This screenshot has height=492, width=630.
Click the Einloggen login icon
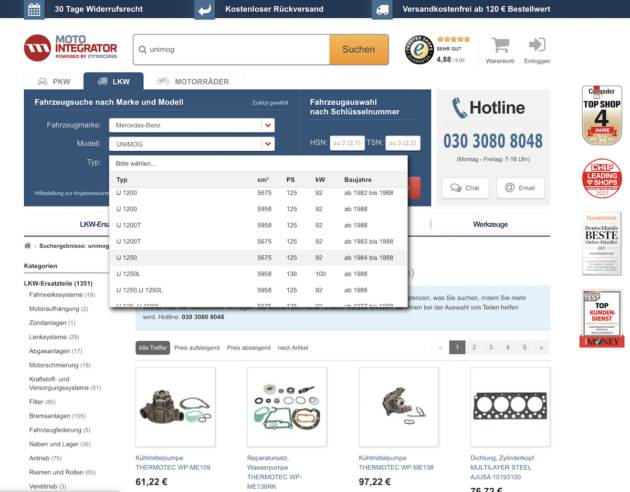pyautogui.click(x=537, y=47)
